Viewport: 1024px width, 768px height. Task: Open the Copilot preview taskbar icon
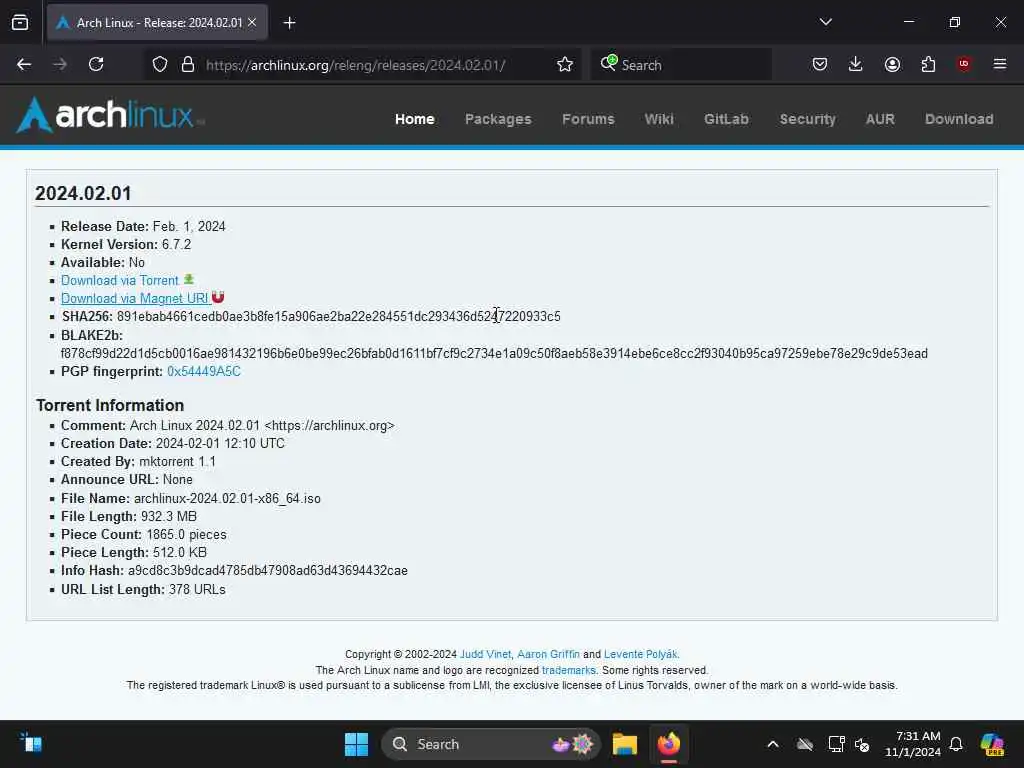992,744
